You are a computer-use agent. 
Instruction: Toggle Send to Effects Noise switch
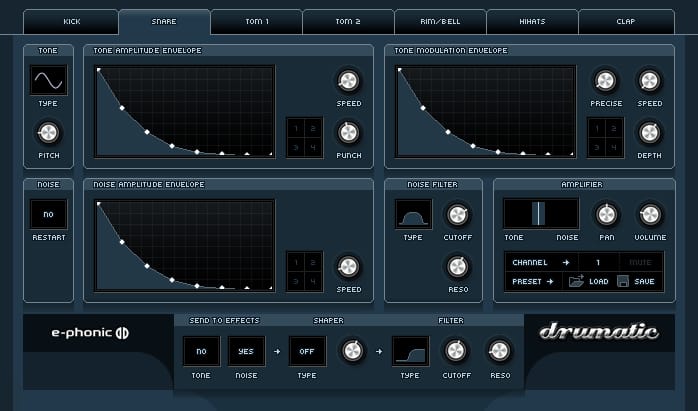coord(246,351)
